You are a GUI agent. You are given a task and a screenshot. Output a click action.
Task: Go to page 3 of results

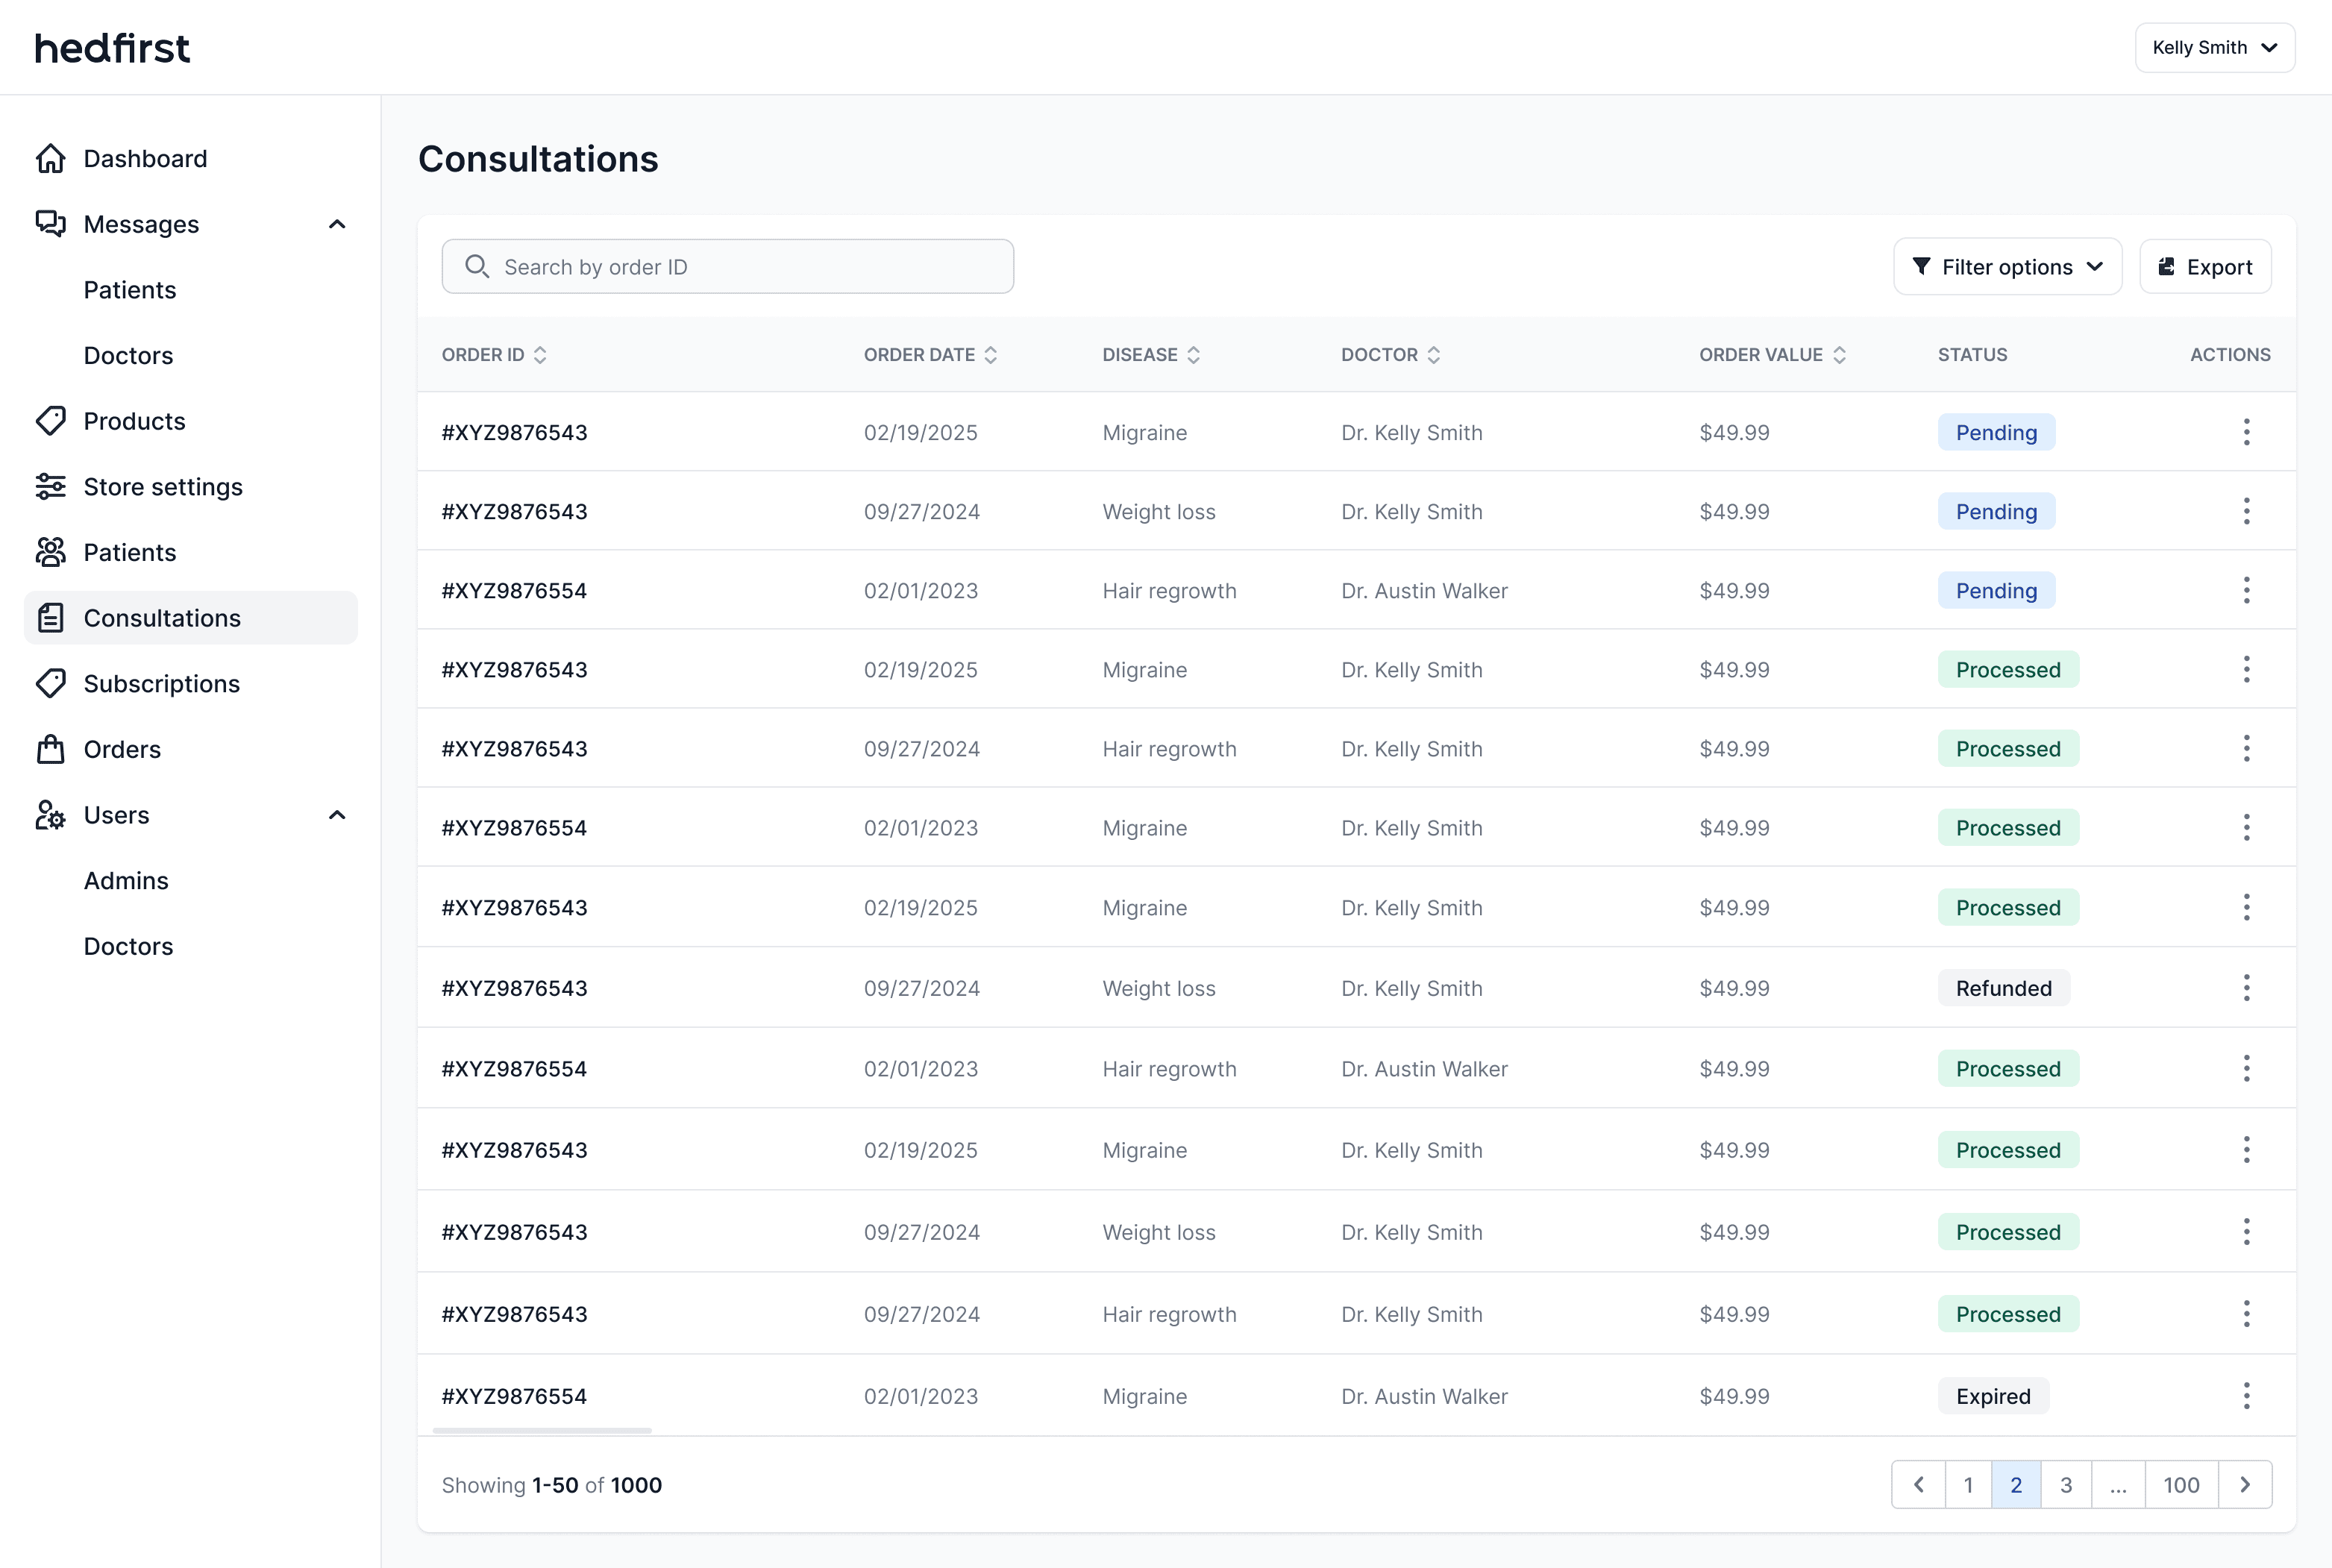2065,1485
